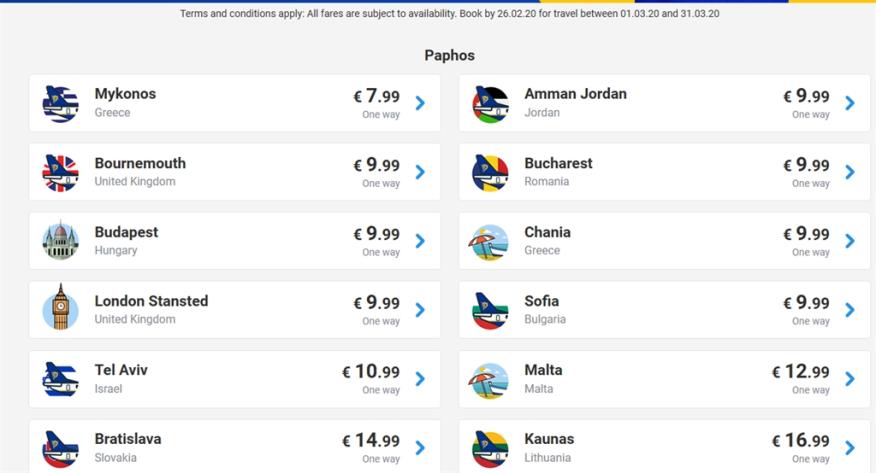Click the €9.99 price for Bucharest
Screen dimensions: 876x473
806,165
